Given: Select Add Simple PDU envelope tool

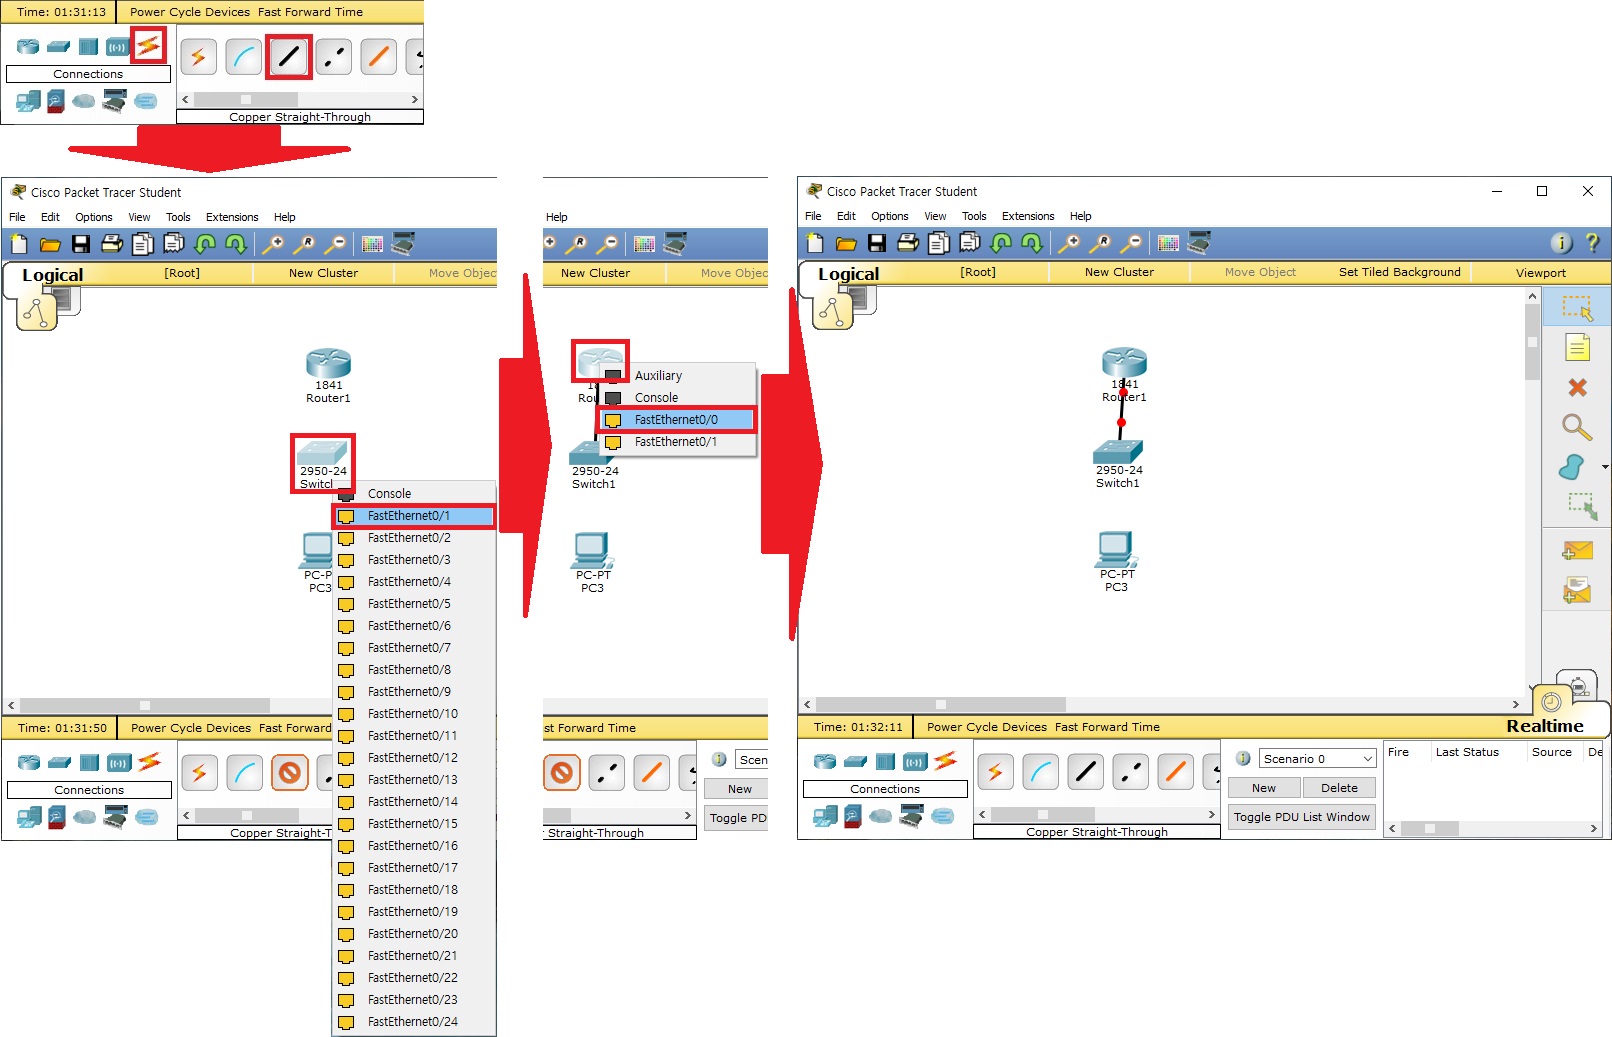Looking at the screenshot, I should tap(1577, 551).
